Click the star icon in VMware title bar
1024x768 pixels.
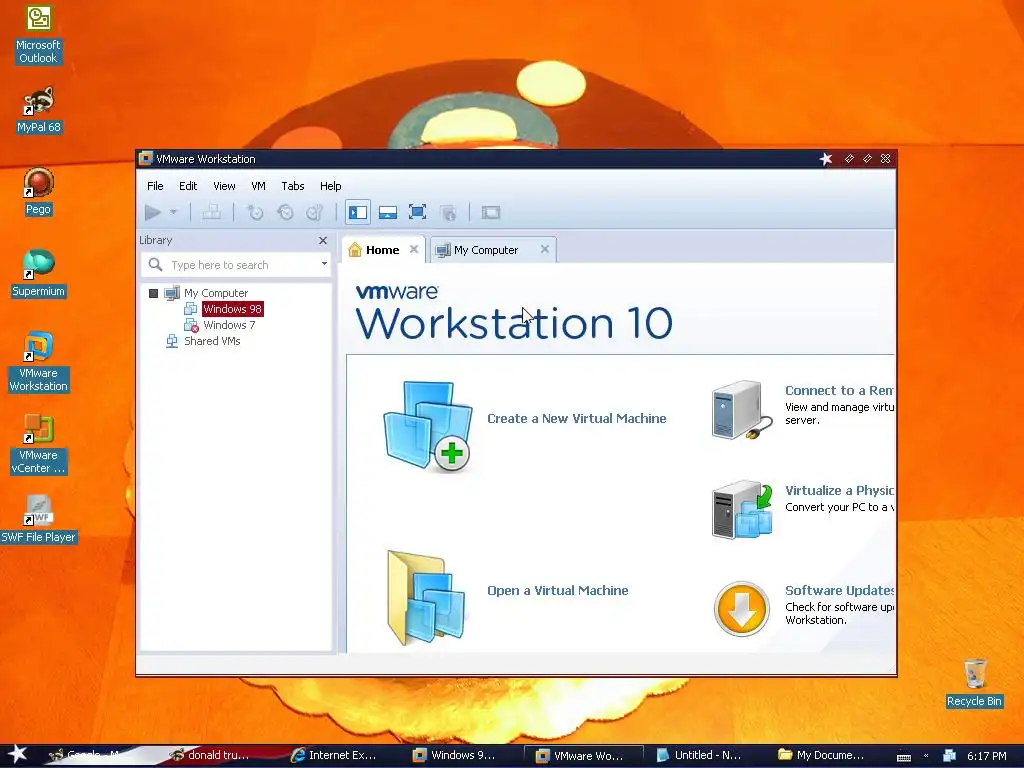coord(825,159)
